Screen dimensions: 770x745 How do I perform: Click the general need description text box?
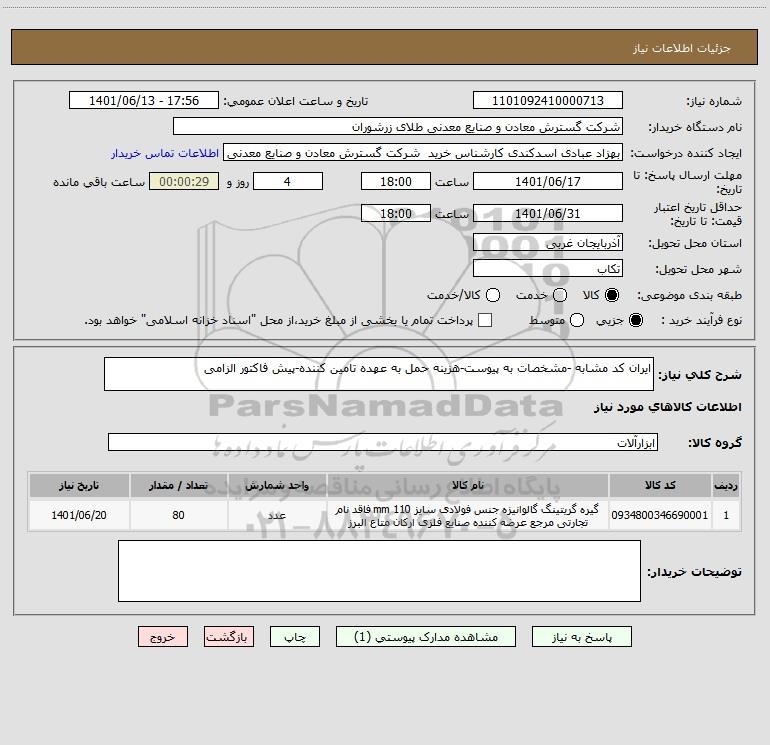coord(379,374)
